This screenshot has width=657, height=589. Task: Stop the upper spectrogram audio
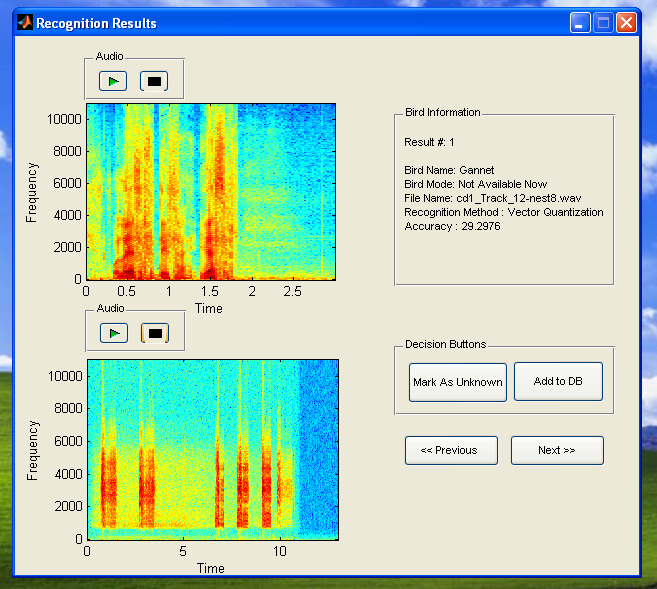pos(154,80)
